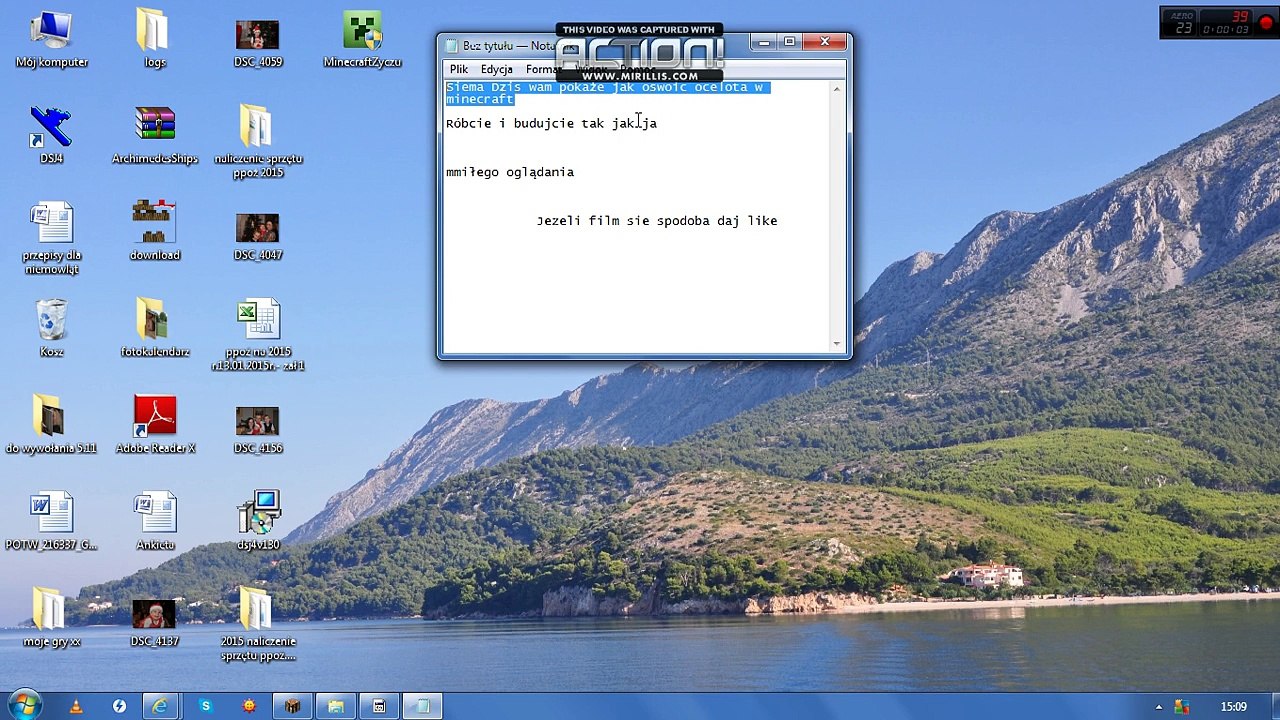Screen dimensions: 1280x720
Task: Select the ArchimedesShips archive icon
Action: tap(154, 136)
